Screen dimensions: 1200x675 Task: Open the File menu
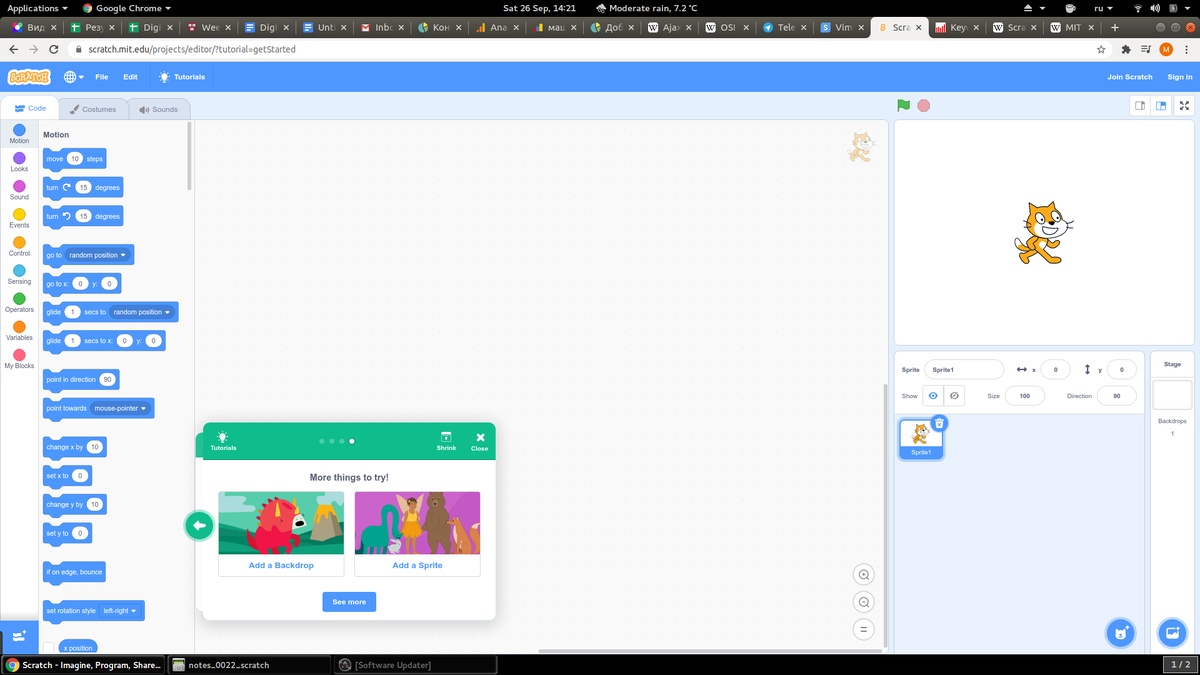(102, 77)
